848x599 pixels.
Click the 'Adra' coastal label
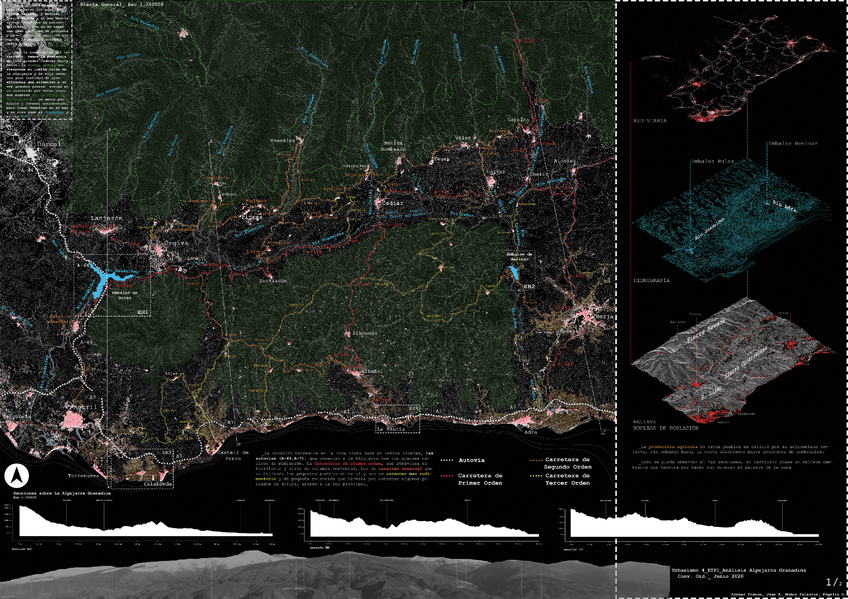[x=531, y=432]
